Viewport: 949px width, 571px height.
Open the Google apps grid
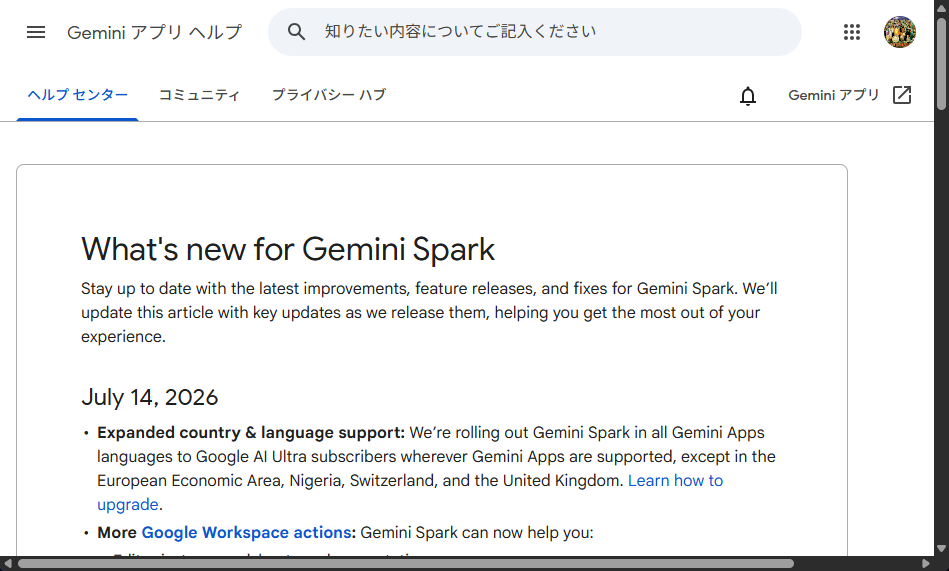852,32
